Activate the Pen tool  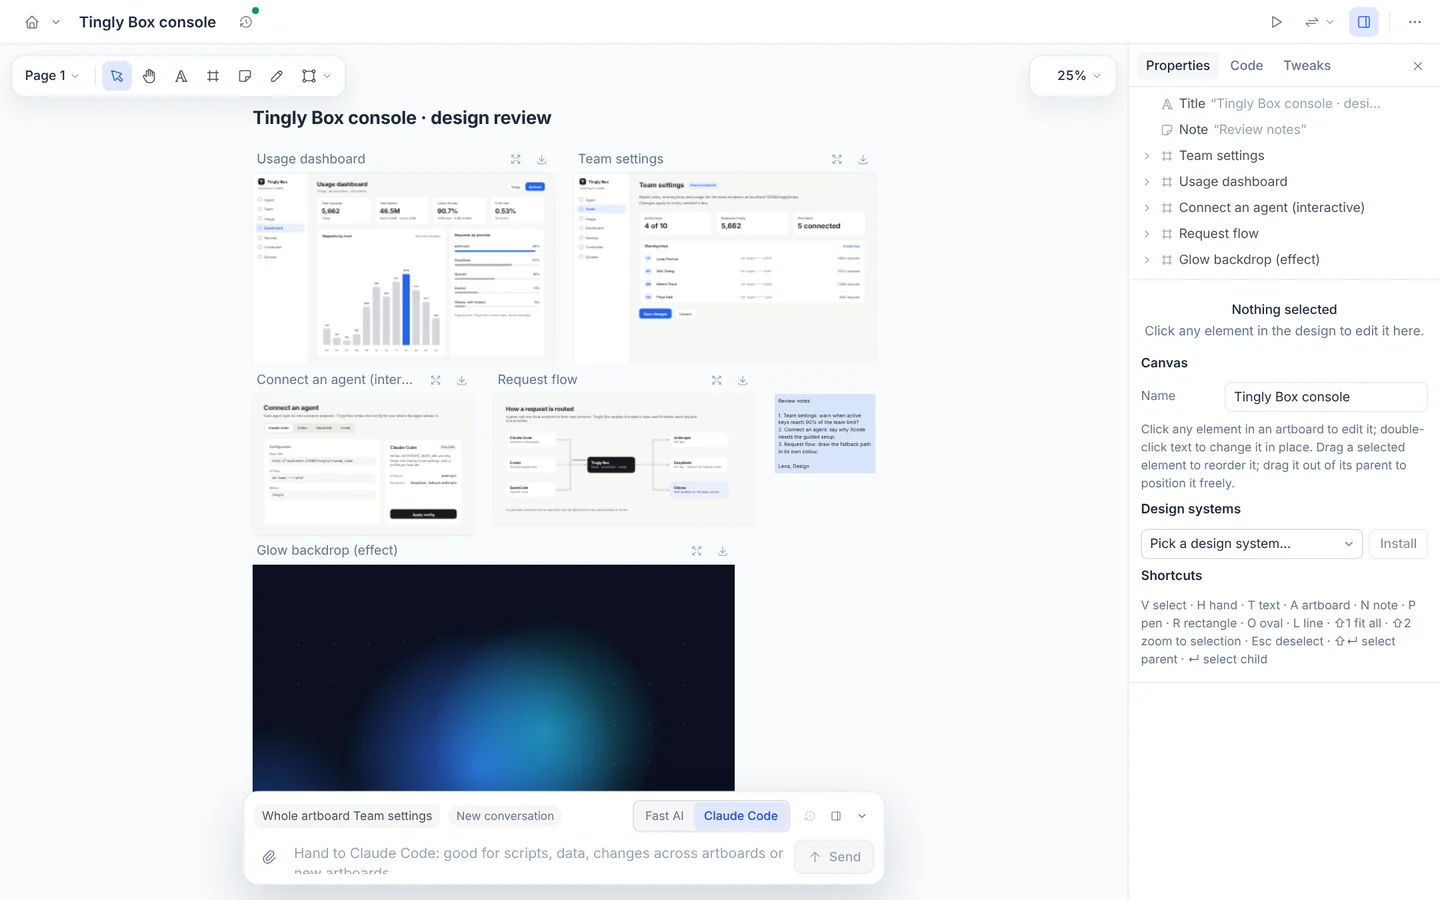coord(277,76)
